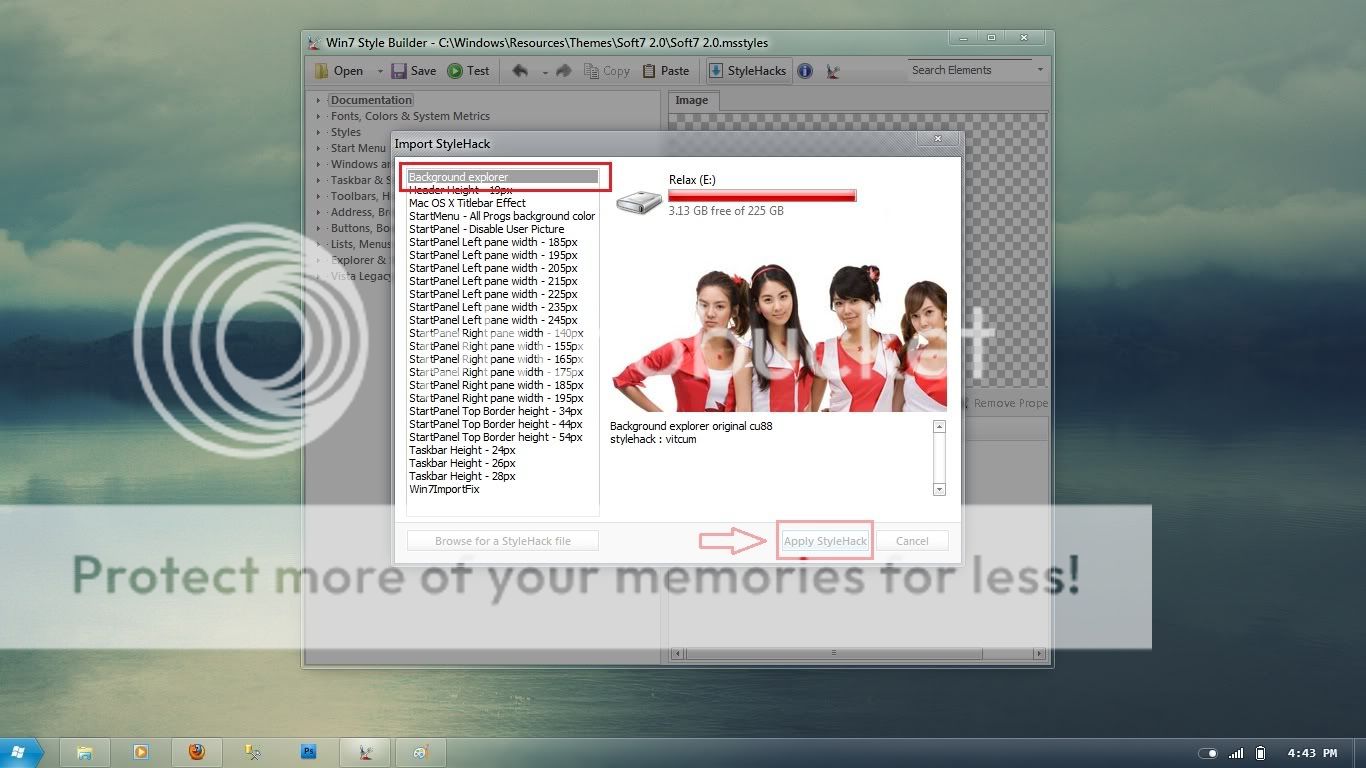Open a theme file with the Open icon
Viewport: 1366px width, 768px height.
(322, 71)
